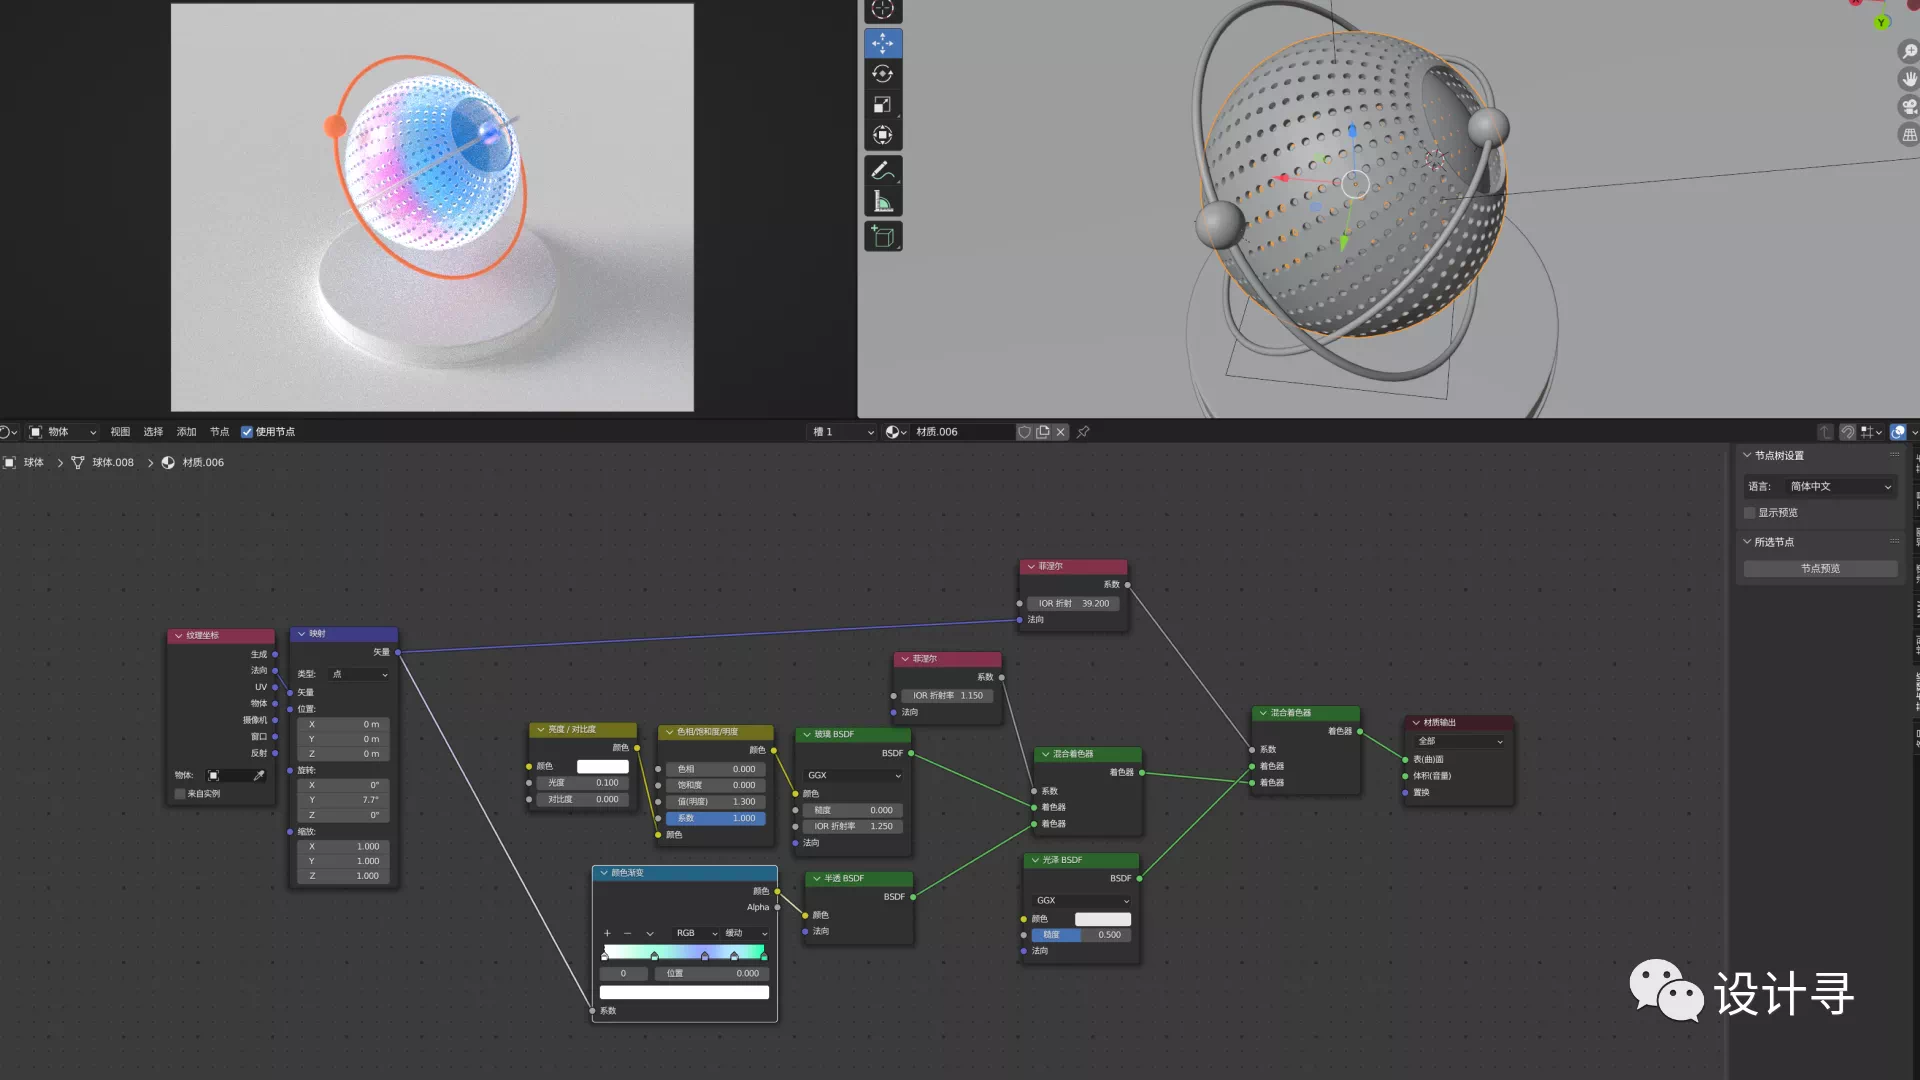The width and height of the screenshot is (1920, 1080).
Task: Click white color swatch in 光泽 BSDF node
Action: [1102, 919]
